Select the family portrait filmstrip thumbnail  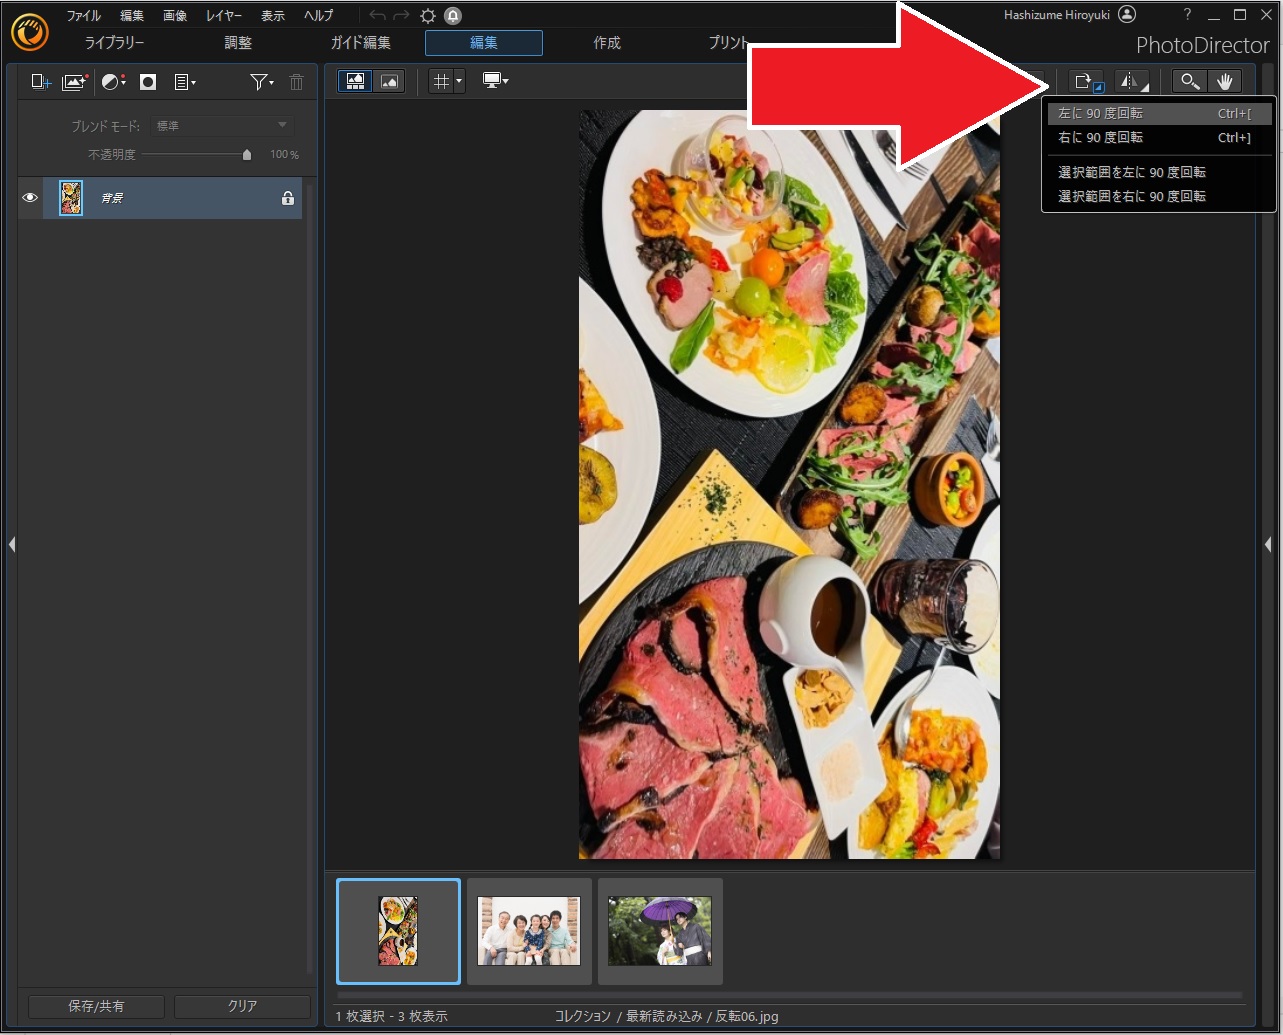click(529, 931)
